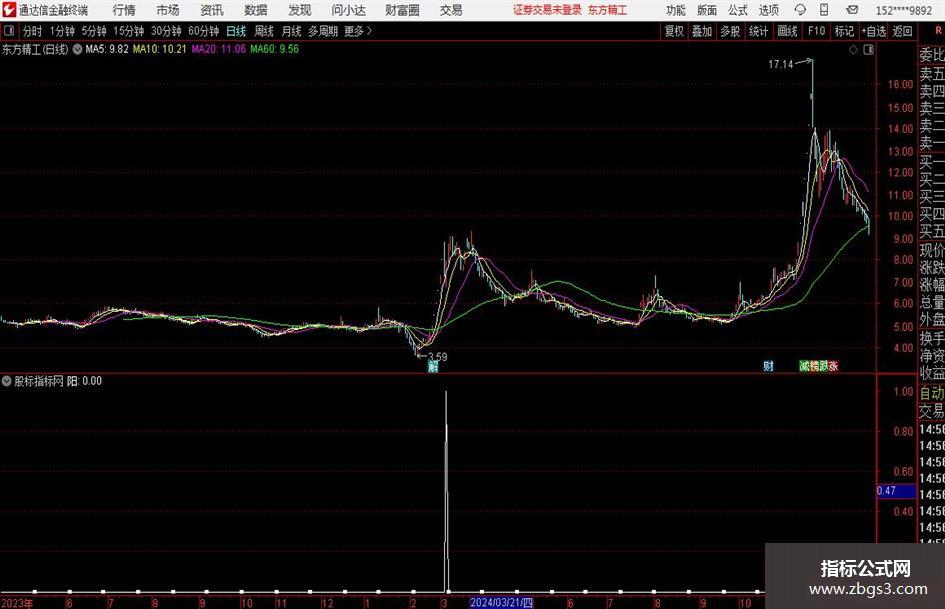This screenshot has height=609, width=945.
Task: Click the MA5: 9.82 value
Action: click(x=107, y=49)
